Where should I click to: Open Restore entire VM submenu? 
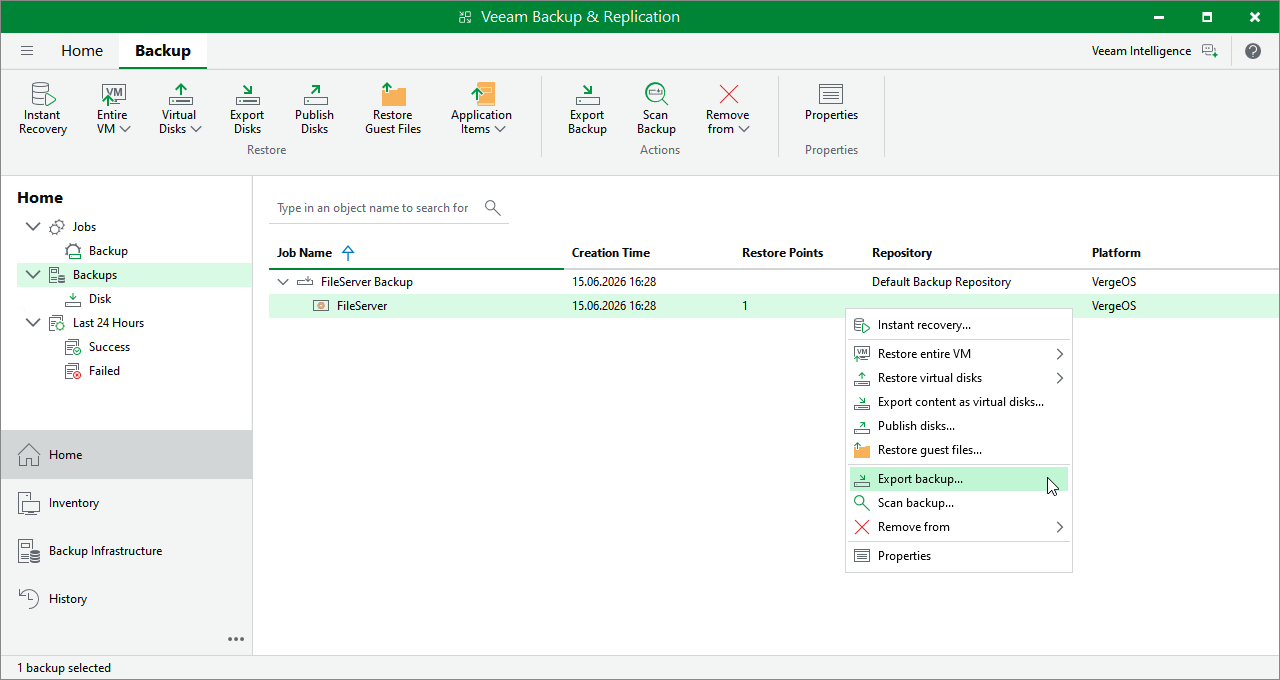959,354
